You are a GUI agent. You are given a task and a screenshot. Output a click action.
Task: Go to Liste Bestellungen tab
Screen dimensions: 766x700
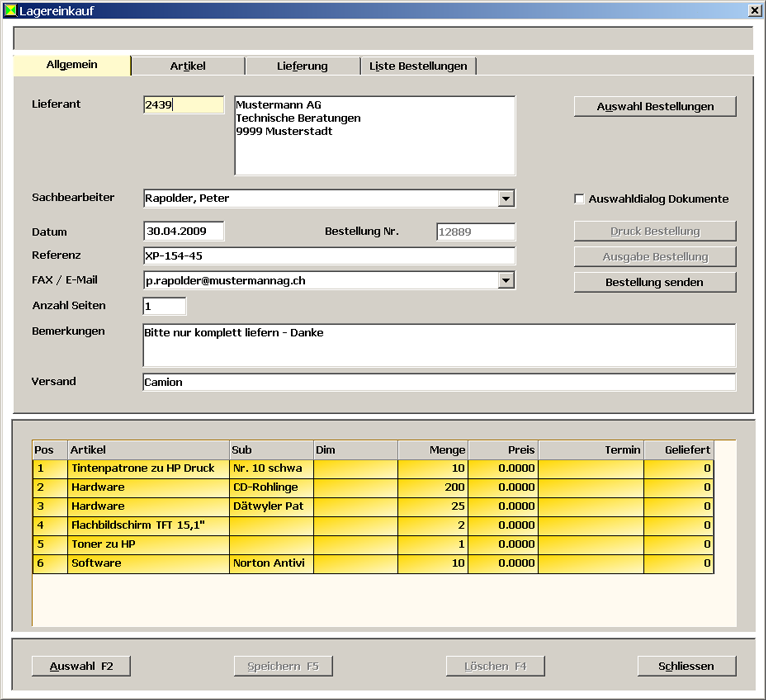pos(418,66)
